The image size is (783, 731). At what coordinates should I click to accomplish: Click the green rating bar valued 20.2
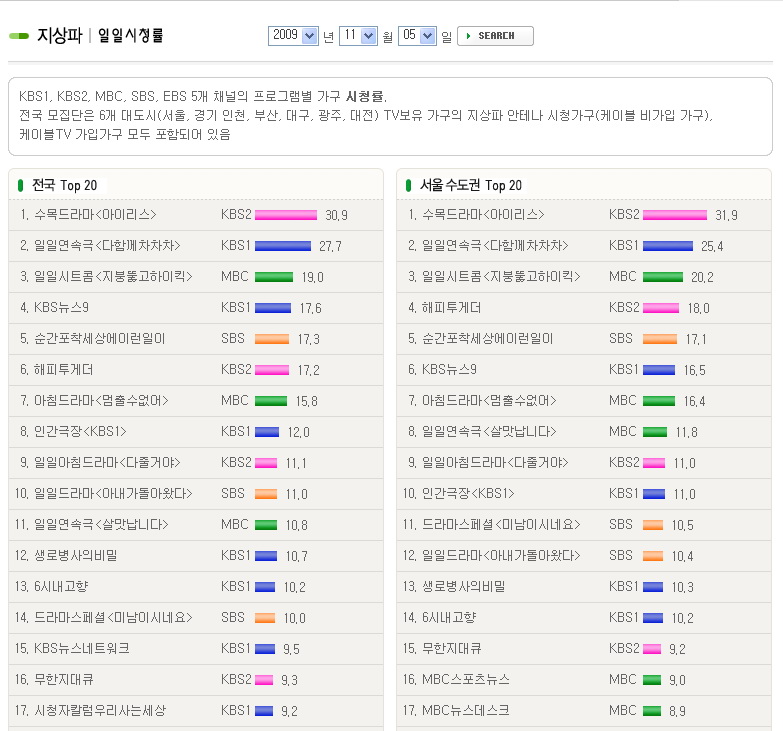point(663,277)
